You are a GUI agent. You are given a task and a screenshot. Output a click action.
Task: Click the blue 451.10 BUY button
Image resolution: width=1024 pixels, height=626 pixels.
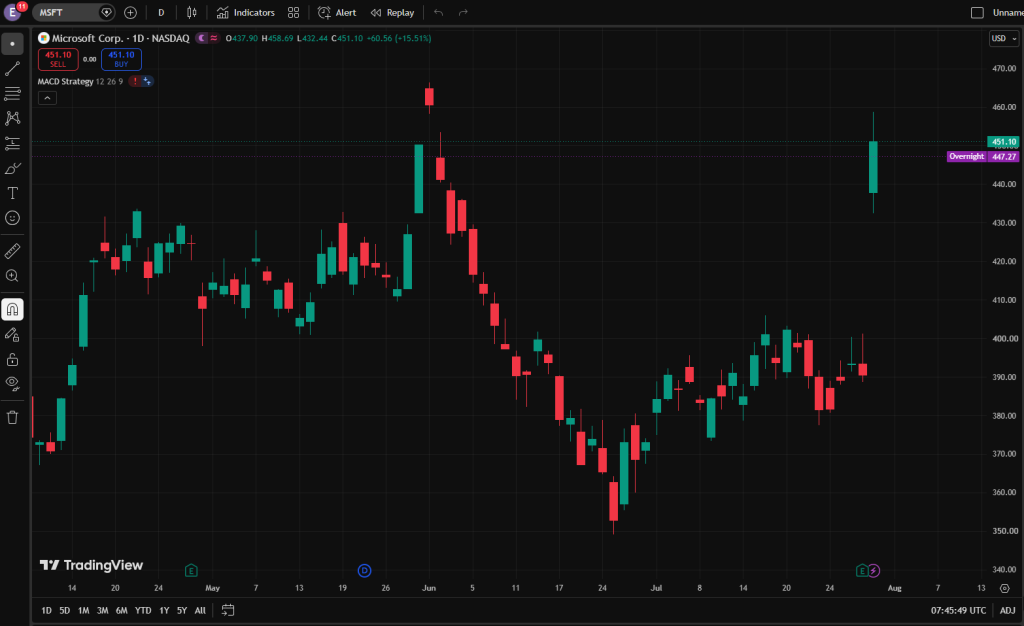121,59
